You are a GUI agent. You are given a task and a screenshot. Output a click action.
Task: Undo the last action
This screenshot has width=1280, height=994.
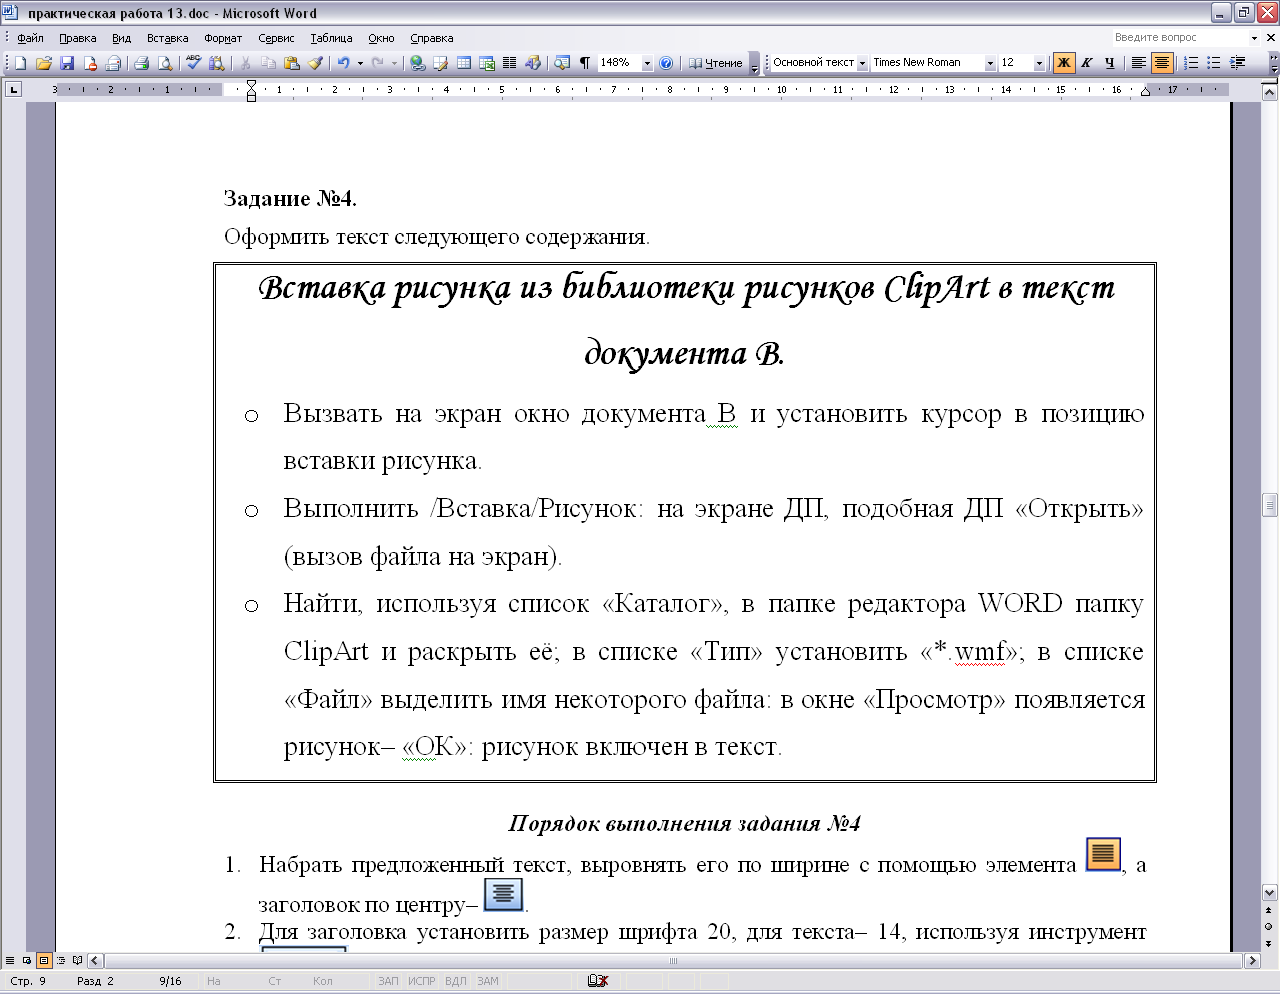(x=343, y=63)
